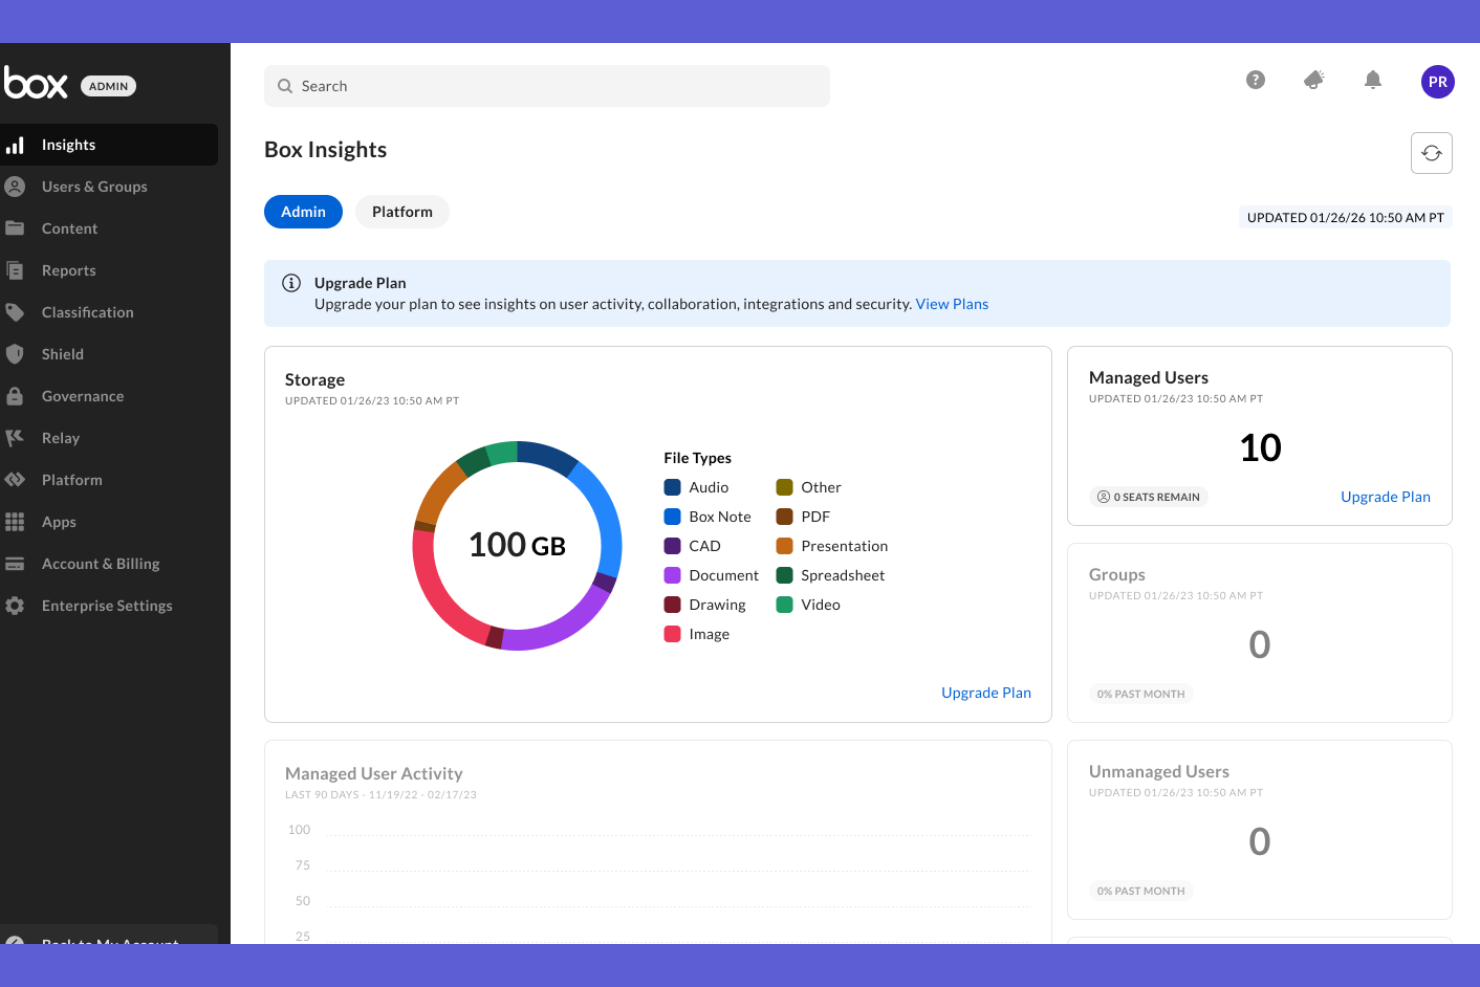Open Enterprise Settings page
The image size is (1480, 987).
pyautogui.click(x=109, y=606)
